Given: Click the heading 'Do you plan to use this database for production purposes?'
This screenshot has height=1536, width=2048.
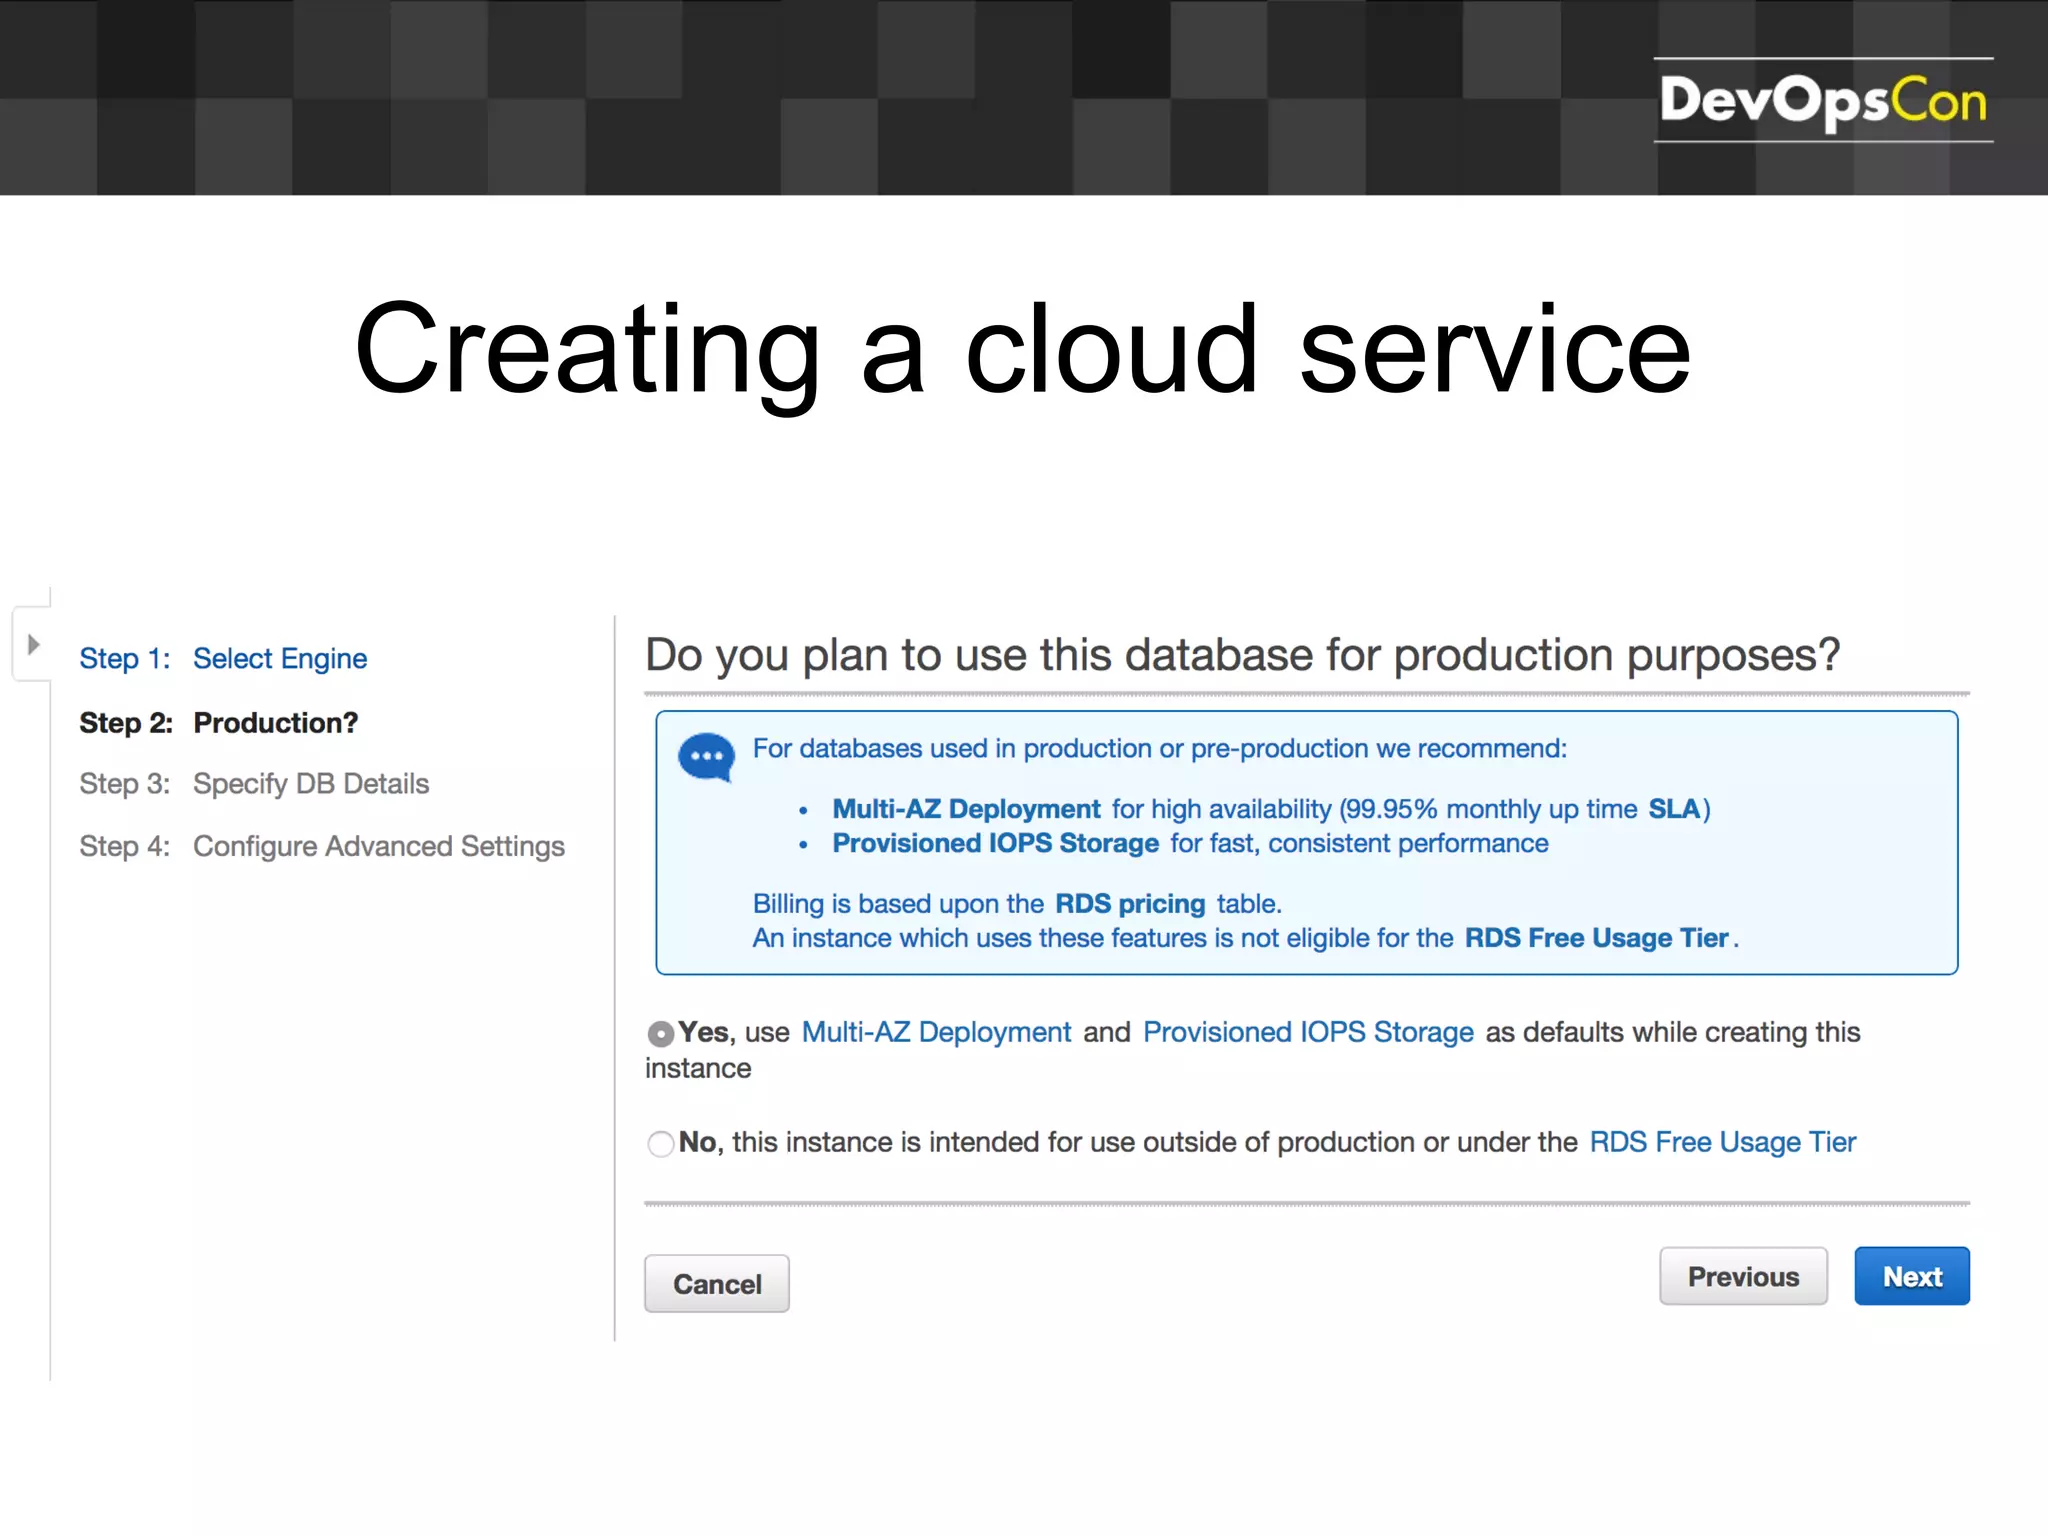Looking at the screenshot, I should (1242, 655).
